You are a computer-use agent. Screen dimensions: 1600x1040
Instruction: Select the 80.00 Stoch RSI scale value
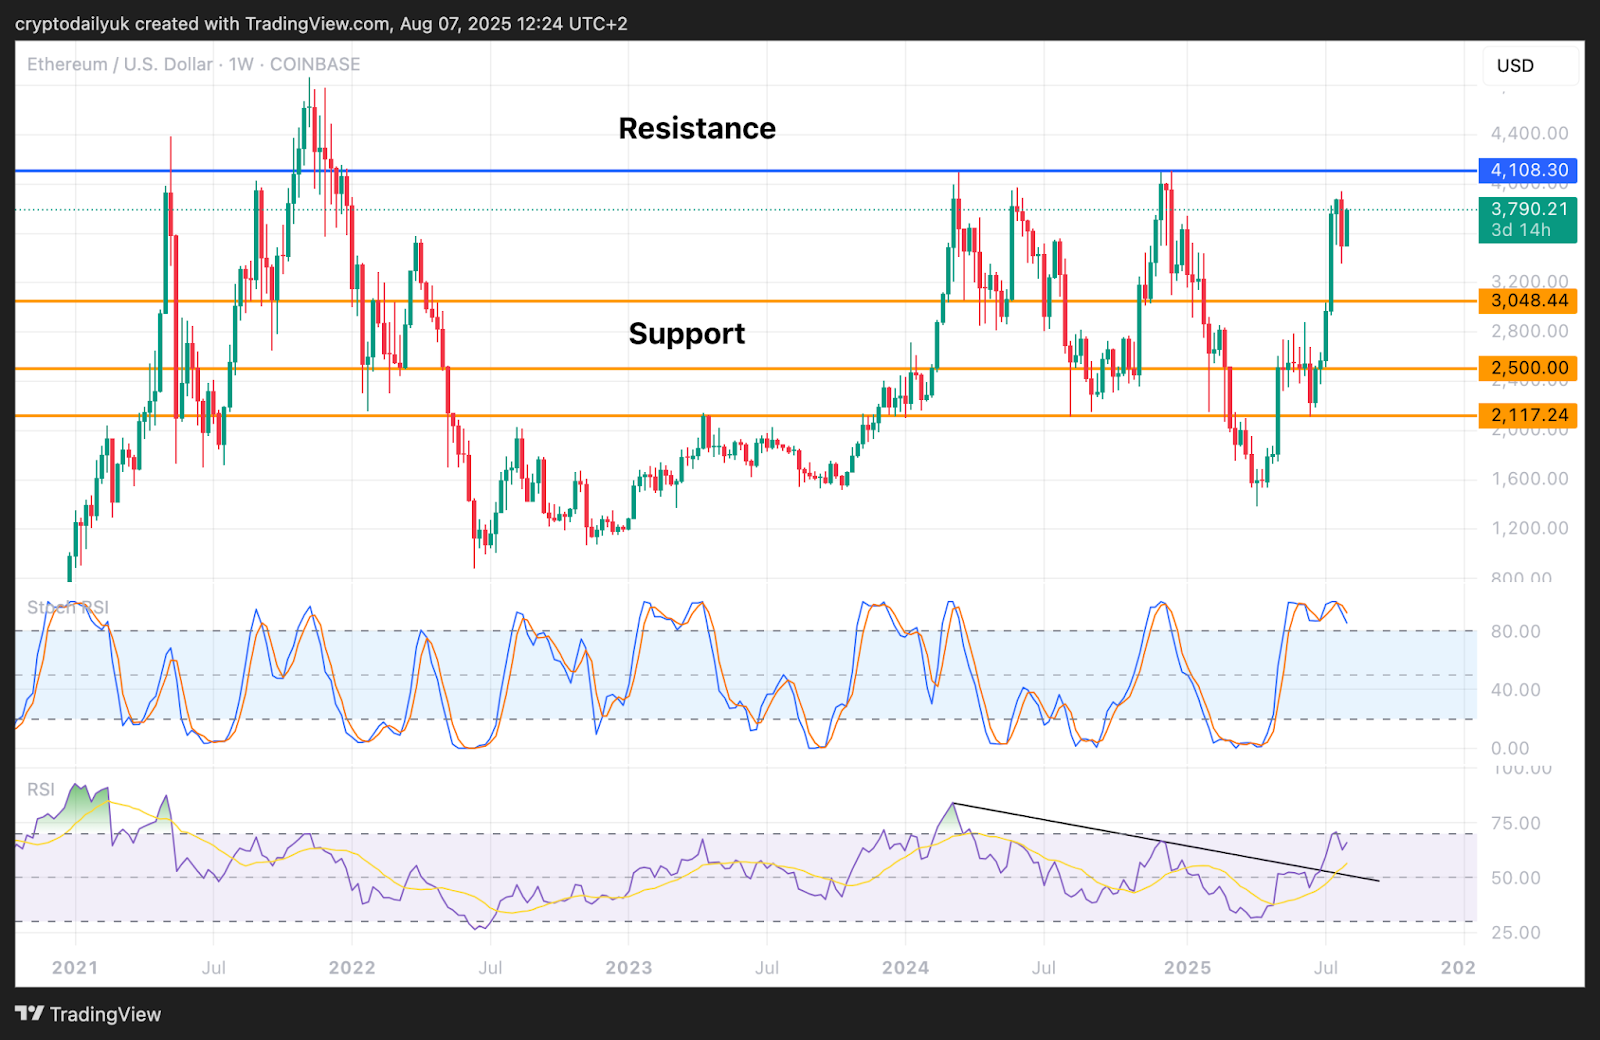click(1515, 632)
